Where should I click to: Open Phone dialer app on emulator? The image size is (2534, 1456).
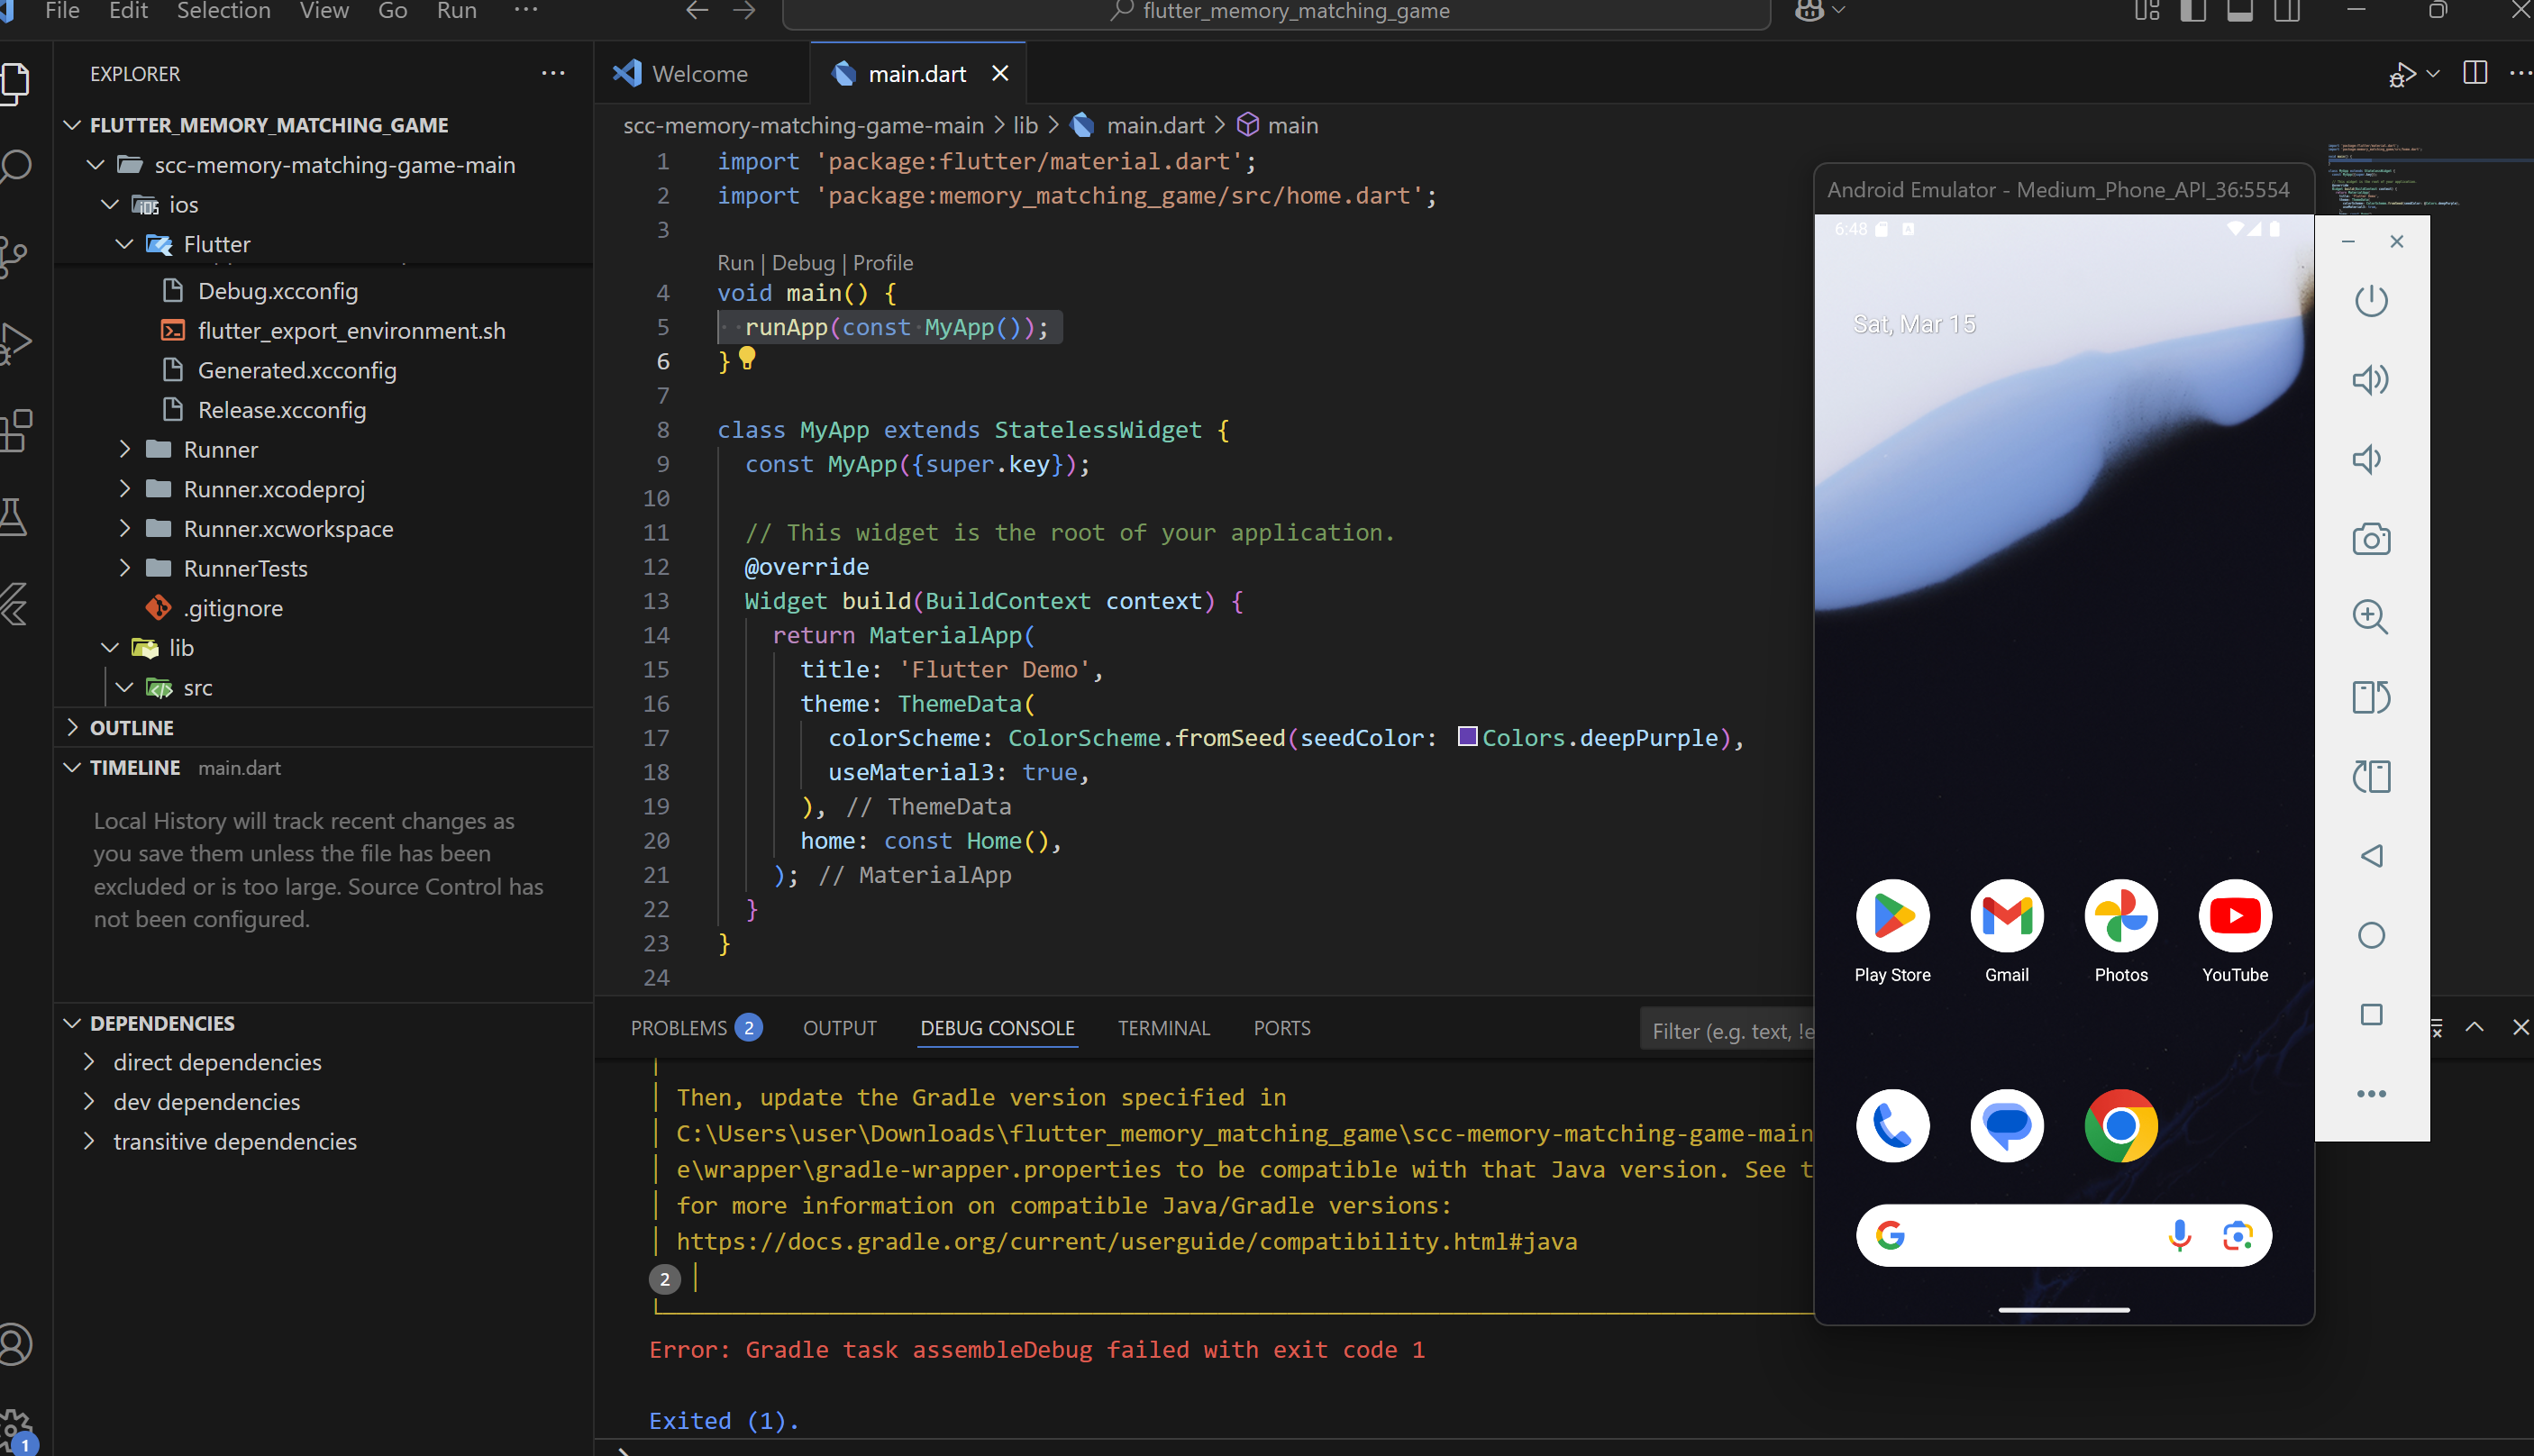[1892, 1126]
